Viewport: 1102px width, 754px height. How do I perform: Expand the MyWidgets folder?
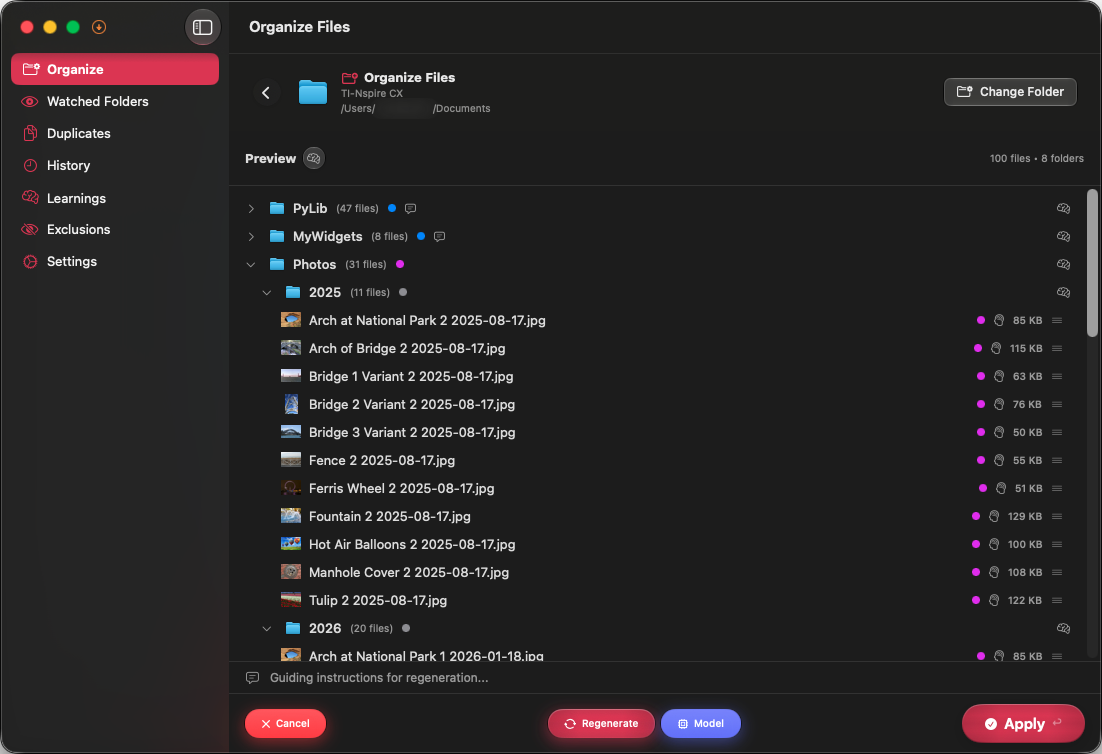tap(251, 237)
